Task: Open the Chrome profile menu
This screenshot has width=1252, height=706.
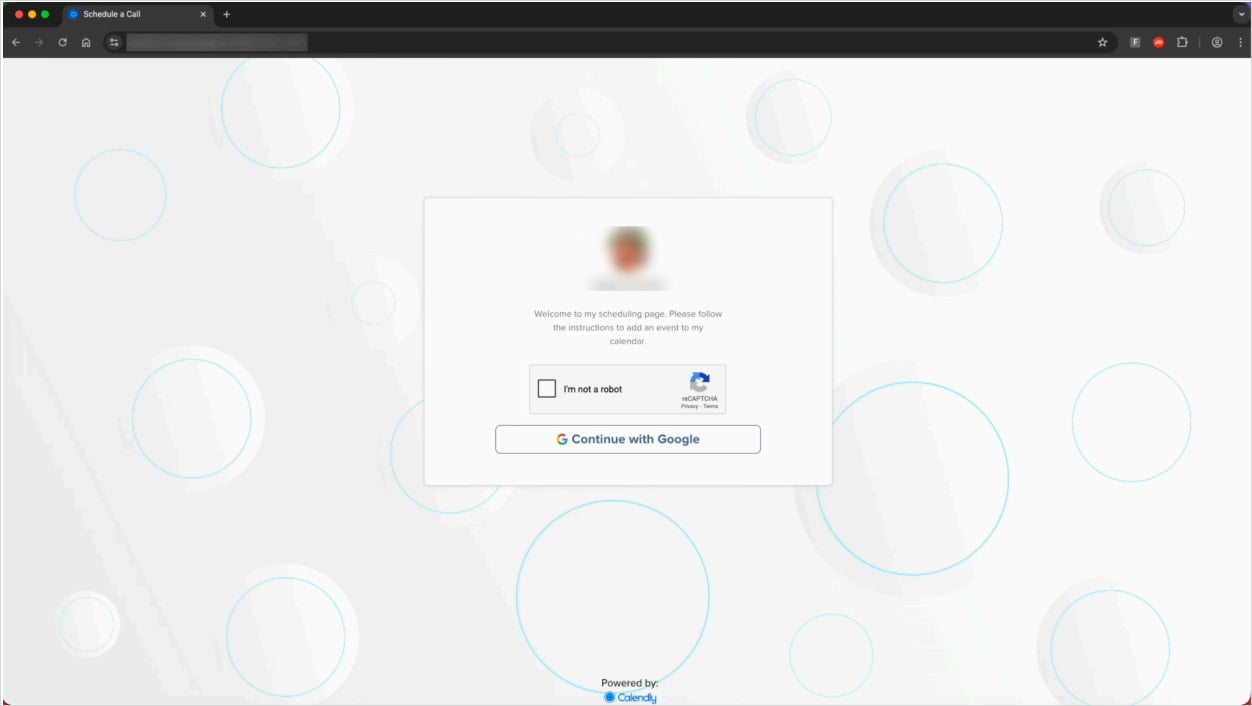Action: click(x=1217, y=42)
